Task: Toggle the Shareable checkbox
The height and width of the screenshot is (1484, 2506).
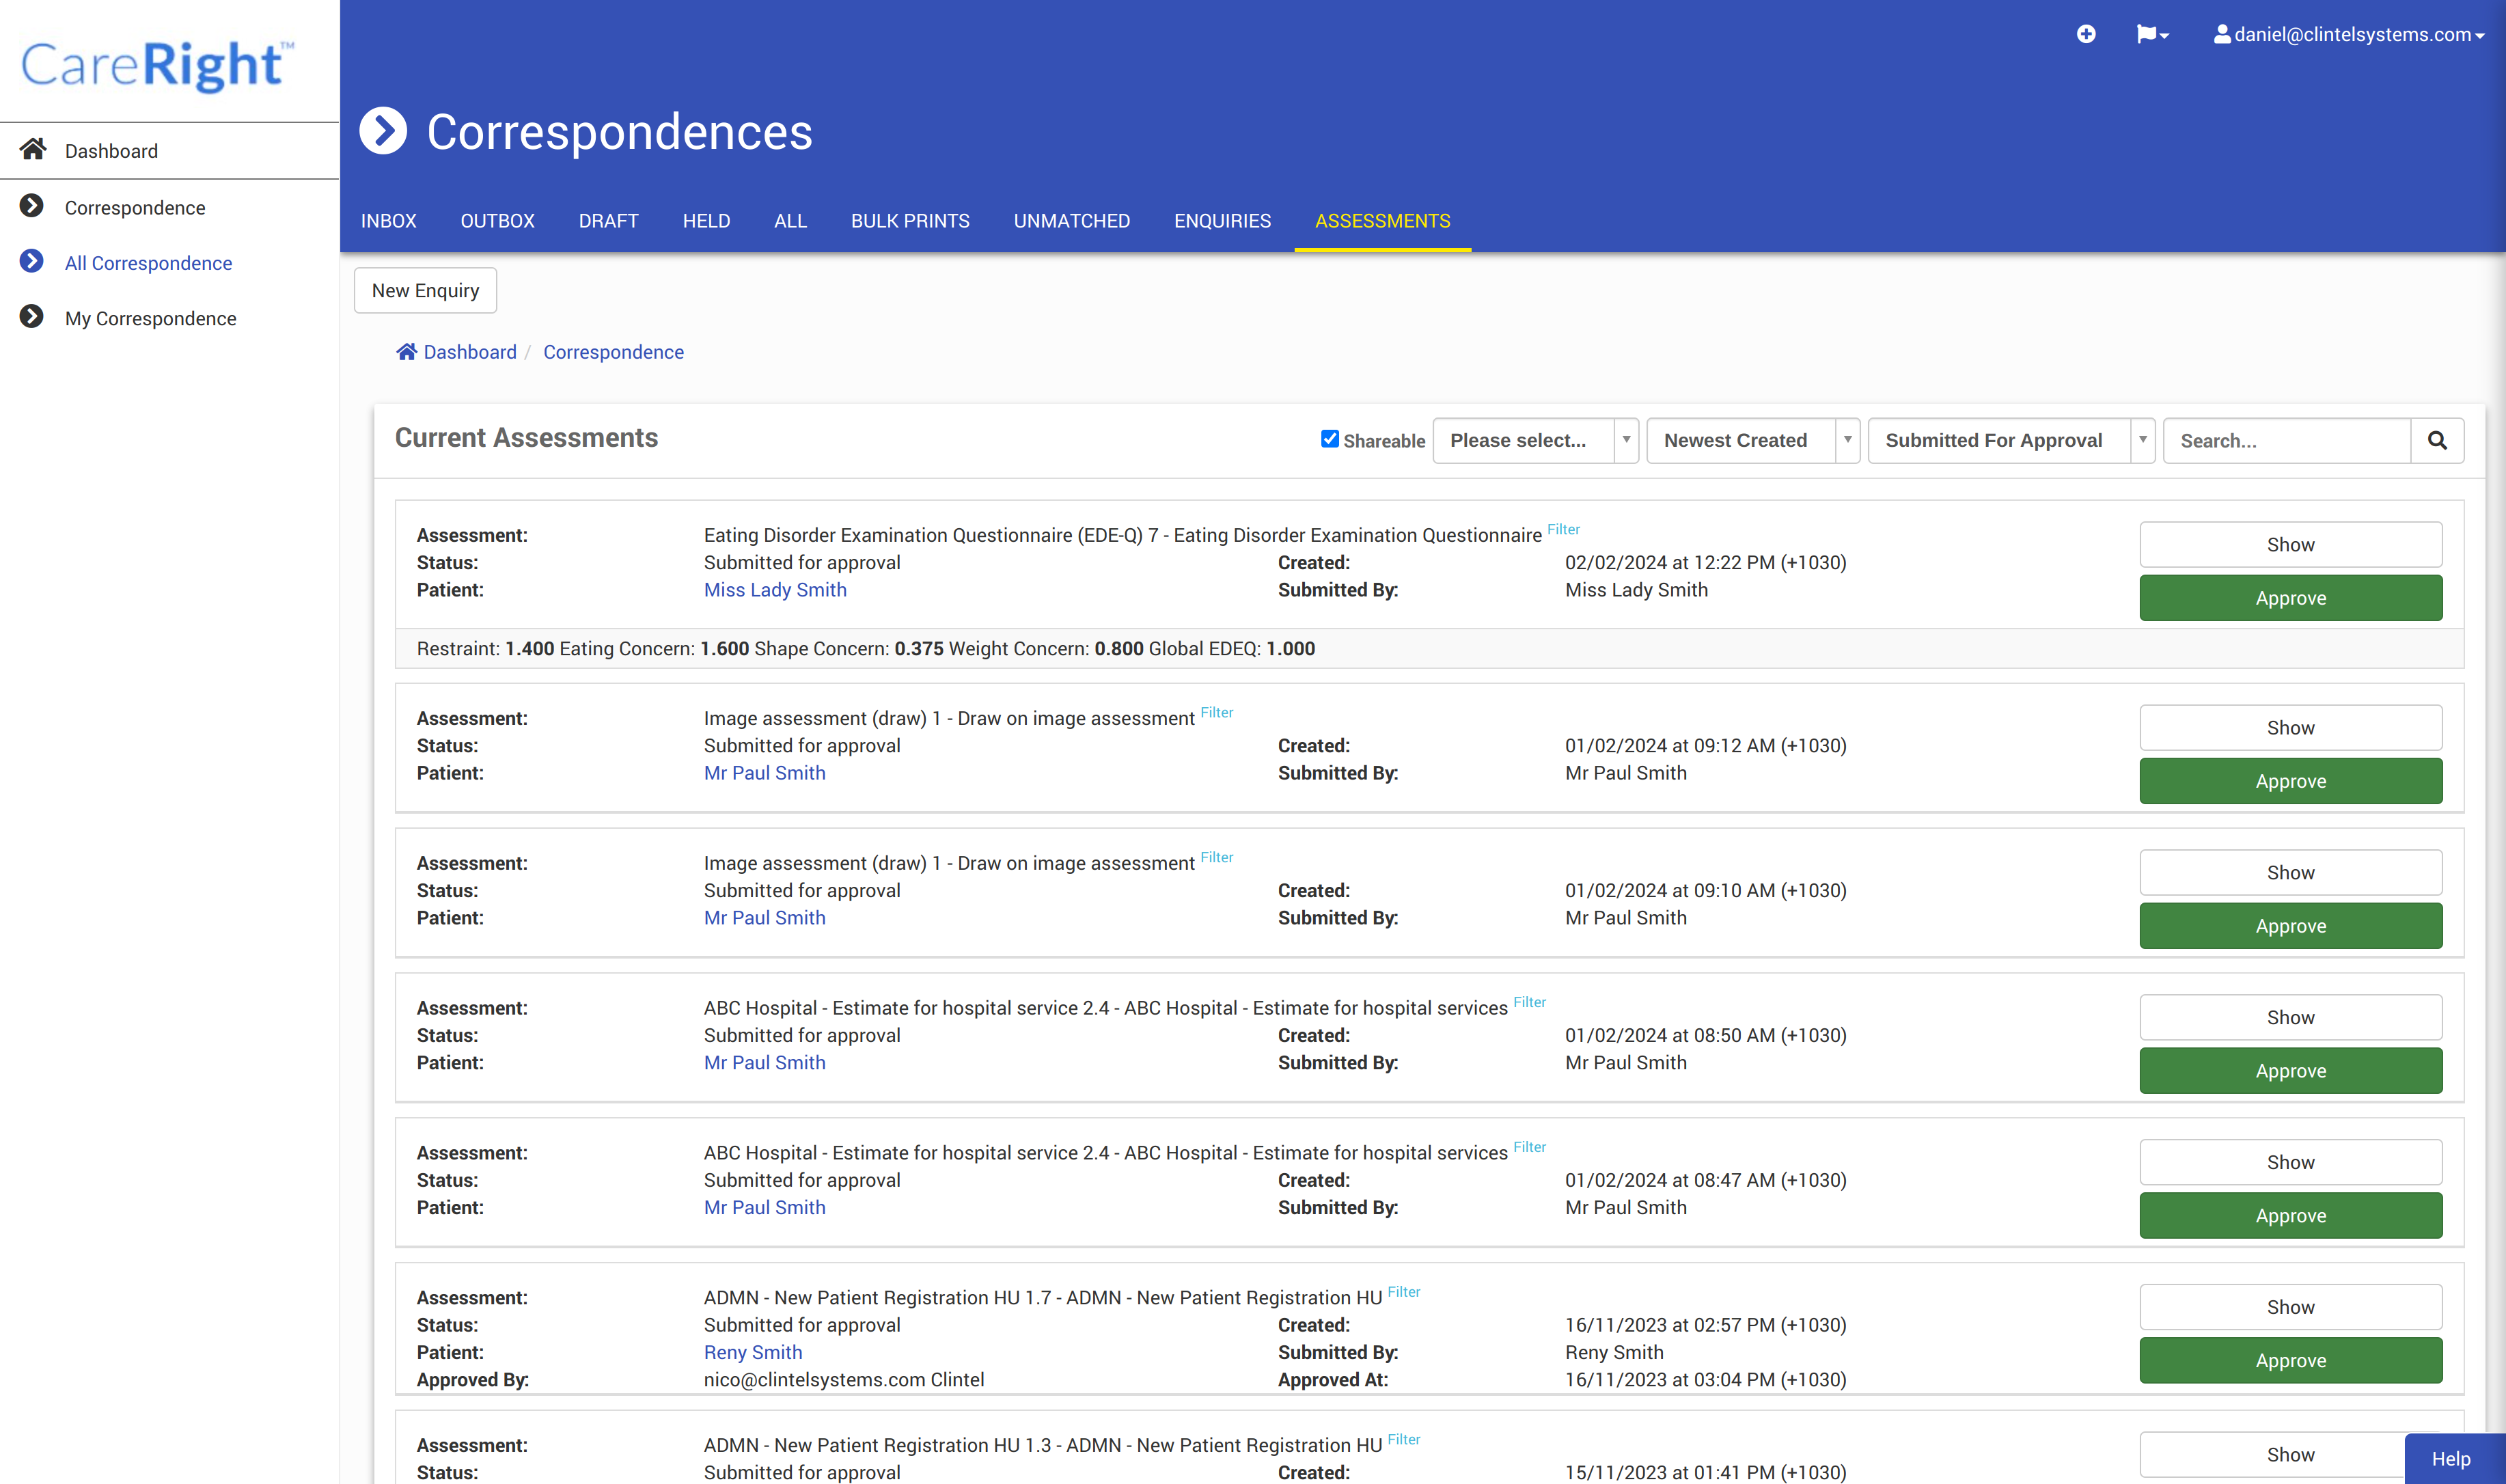Action: tap(1329, 439)
